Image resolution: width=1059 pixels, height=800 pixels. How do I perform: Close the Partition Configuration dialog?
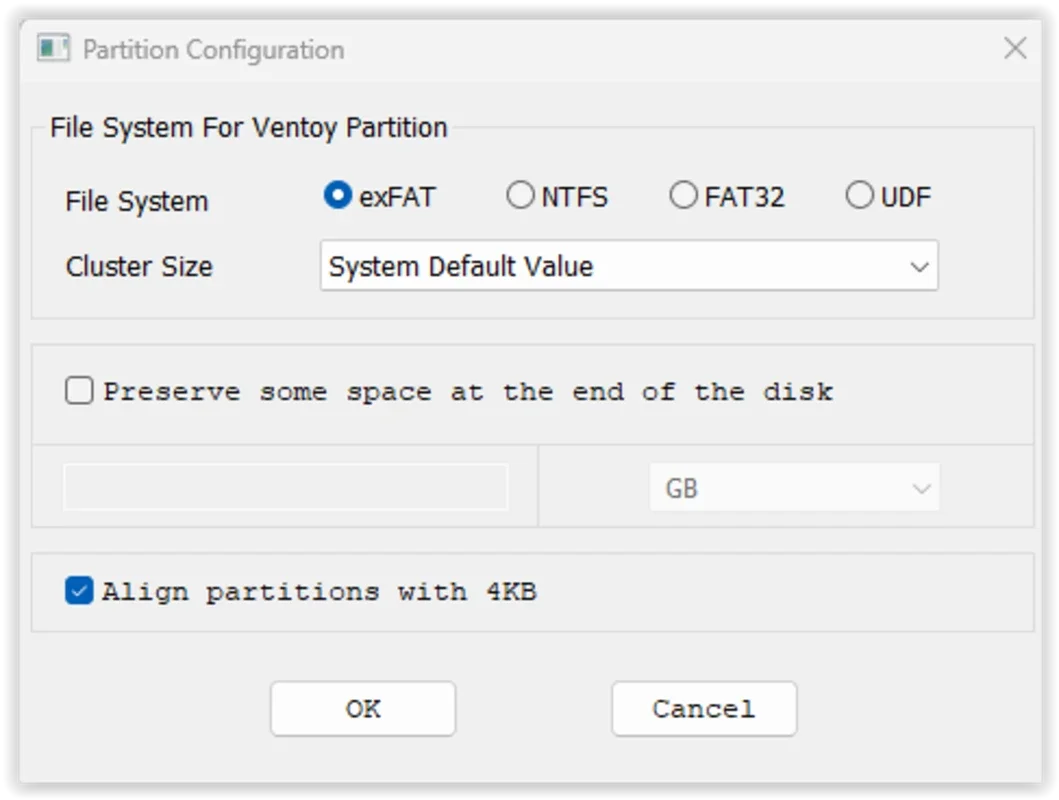(x=1015, y=48)
